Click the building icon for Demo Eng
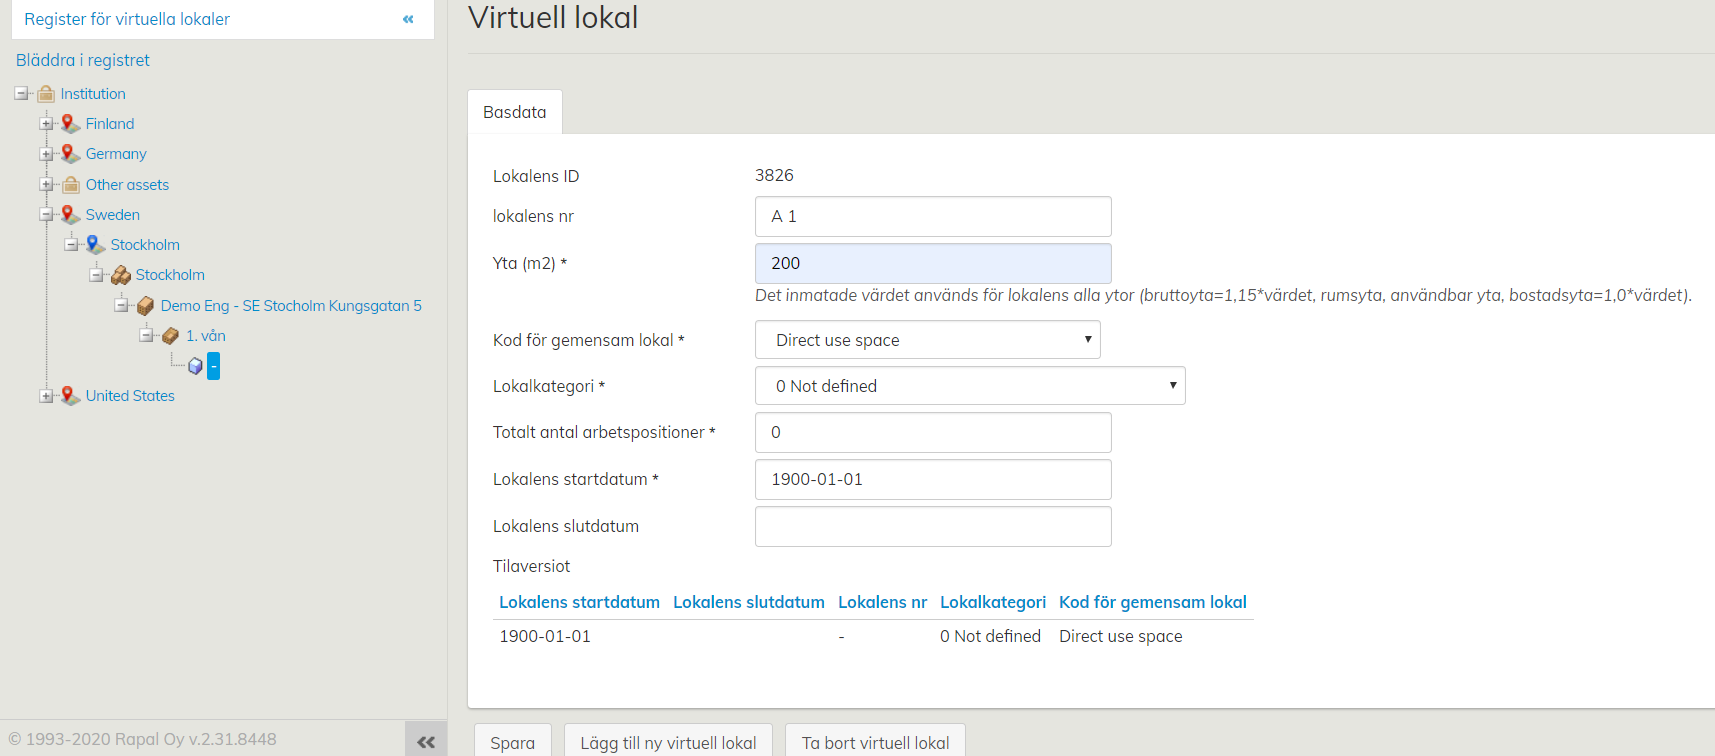The height and width of the screenshot is (756, 1715). point(145,306)
